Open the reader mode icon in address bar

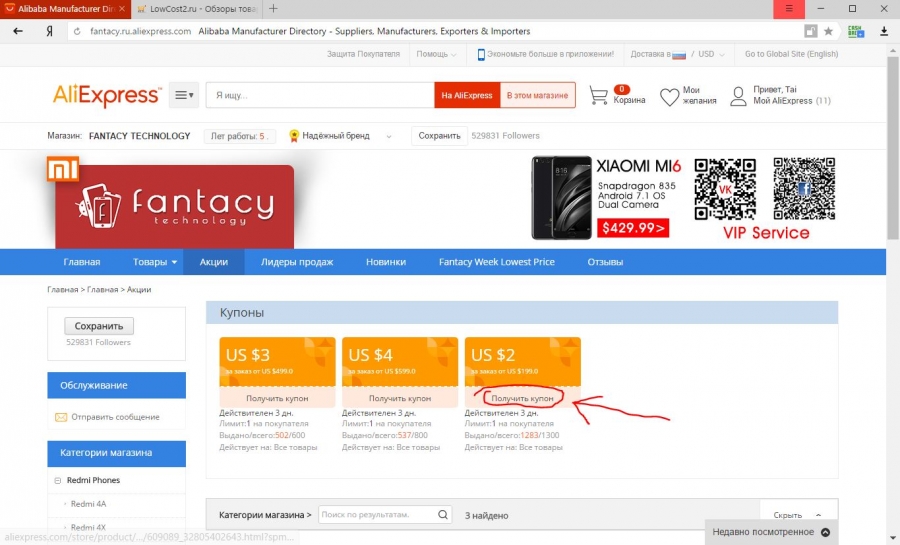click(810, 31)
